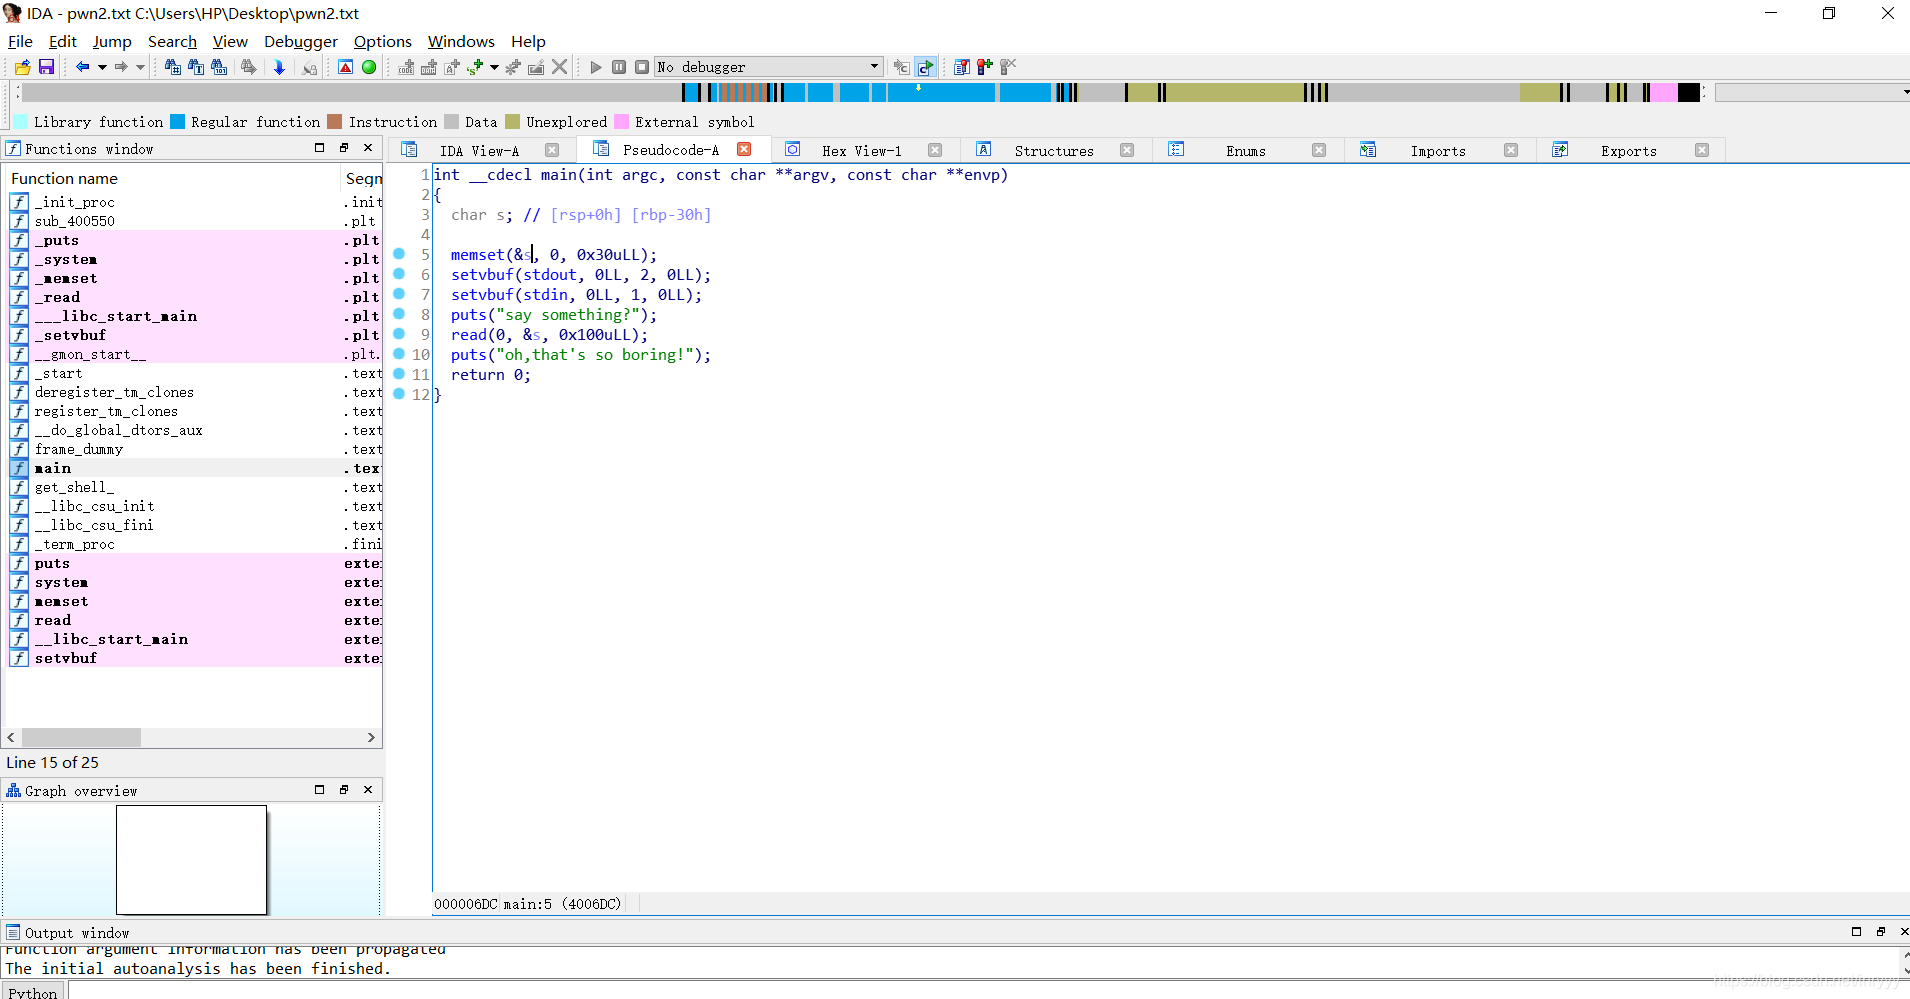Screen dimensions: 1910x999
Task: Toggle breakpoint dot on line 11
Action: pyautogui.click(x=399, y=374)
